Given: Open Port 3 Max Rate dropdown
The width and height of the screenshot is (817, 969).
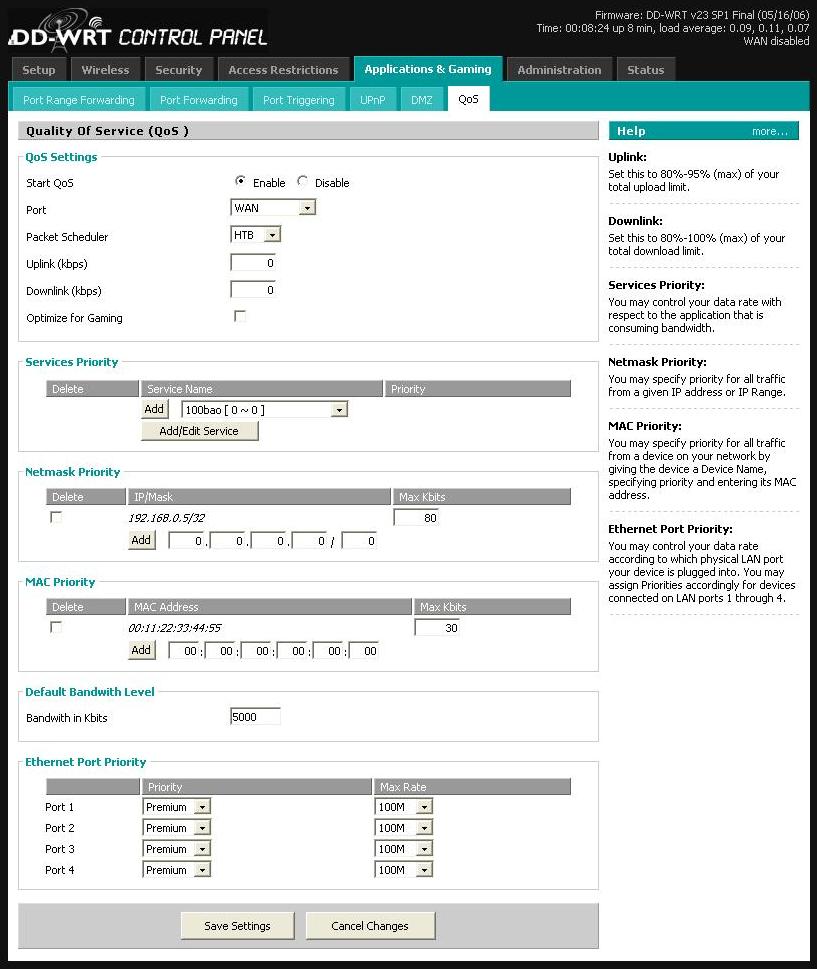Looking at the screenshot, I should coord(404,849).
